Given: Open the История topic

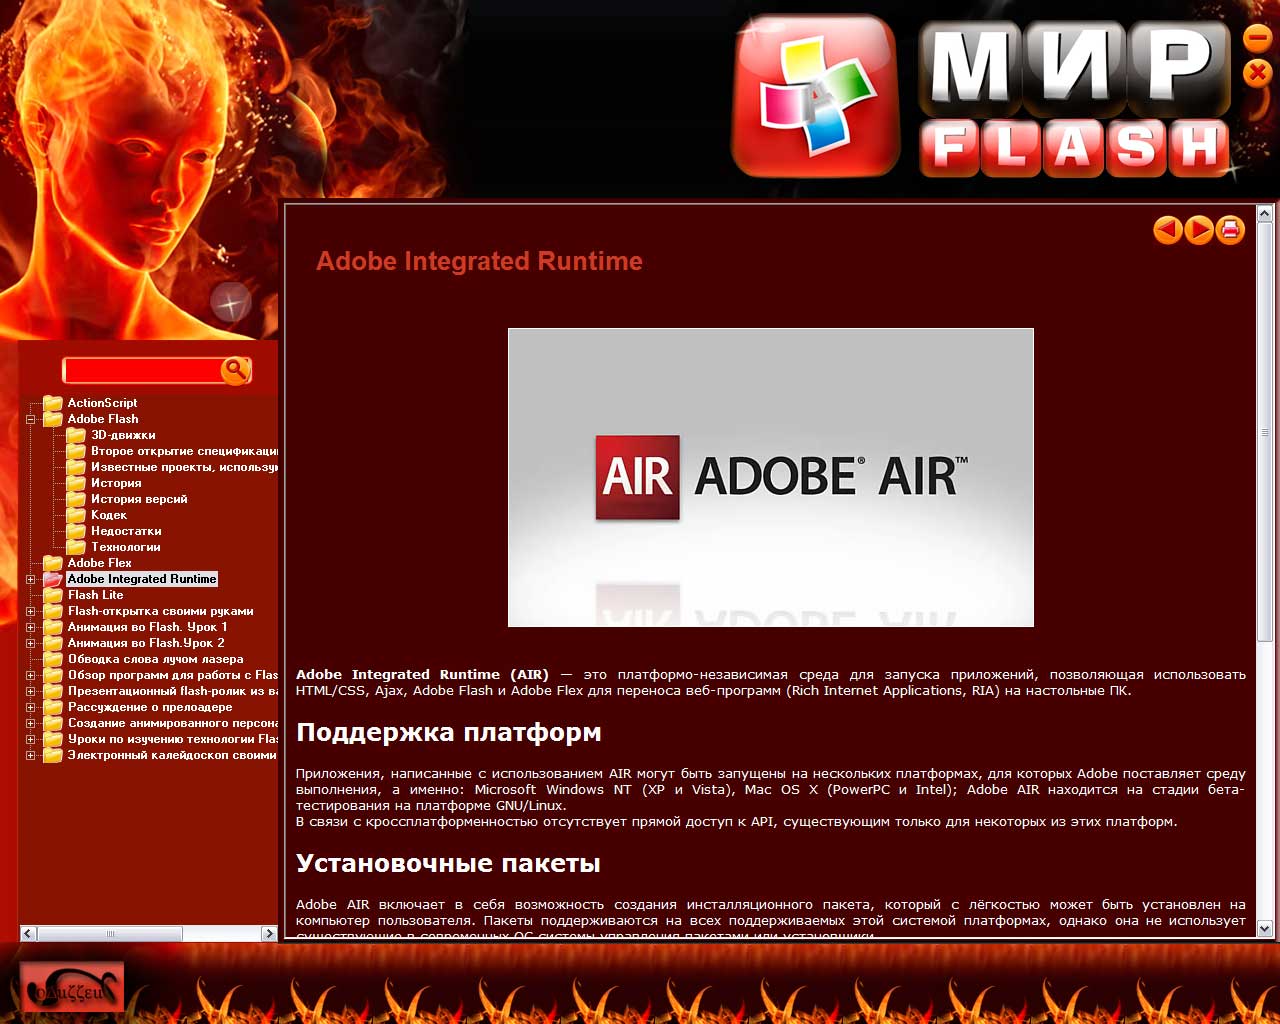Looking at the screenshot, I should pos(116,483).
